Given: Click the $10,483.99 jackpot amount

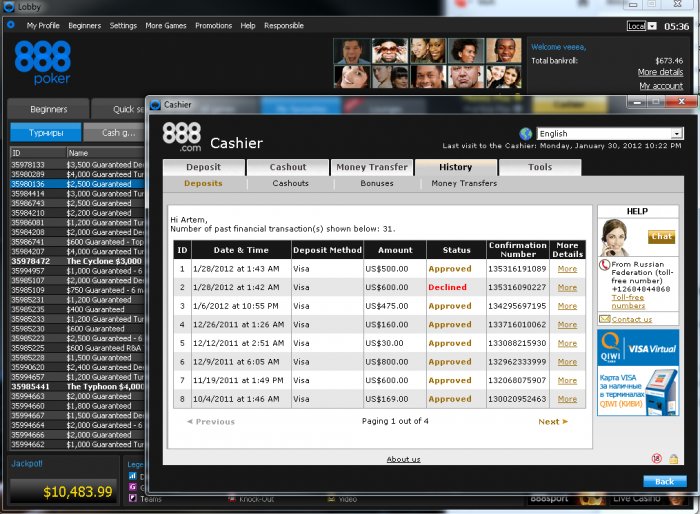Looking at the screenshot, I should (x=78, y=492).
